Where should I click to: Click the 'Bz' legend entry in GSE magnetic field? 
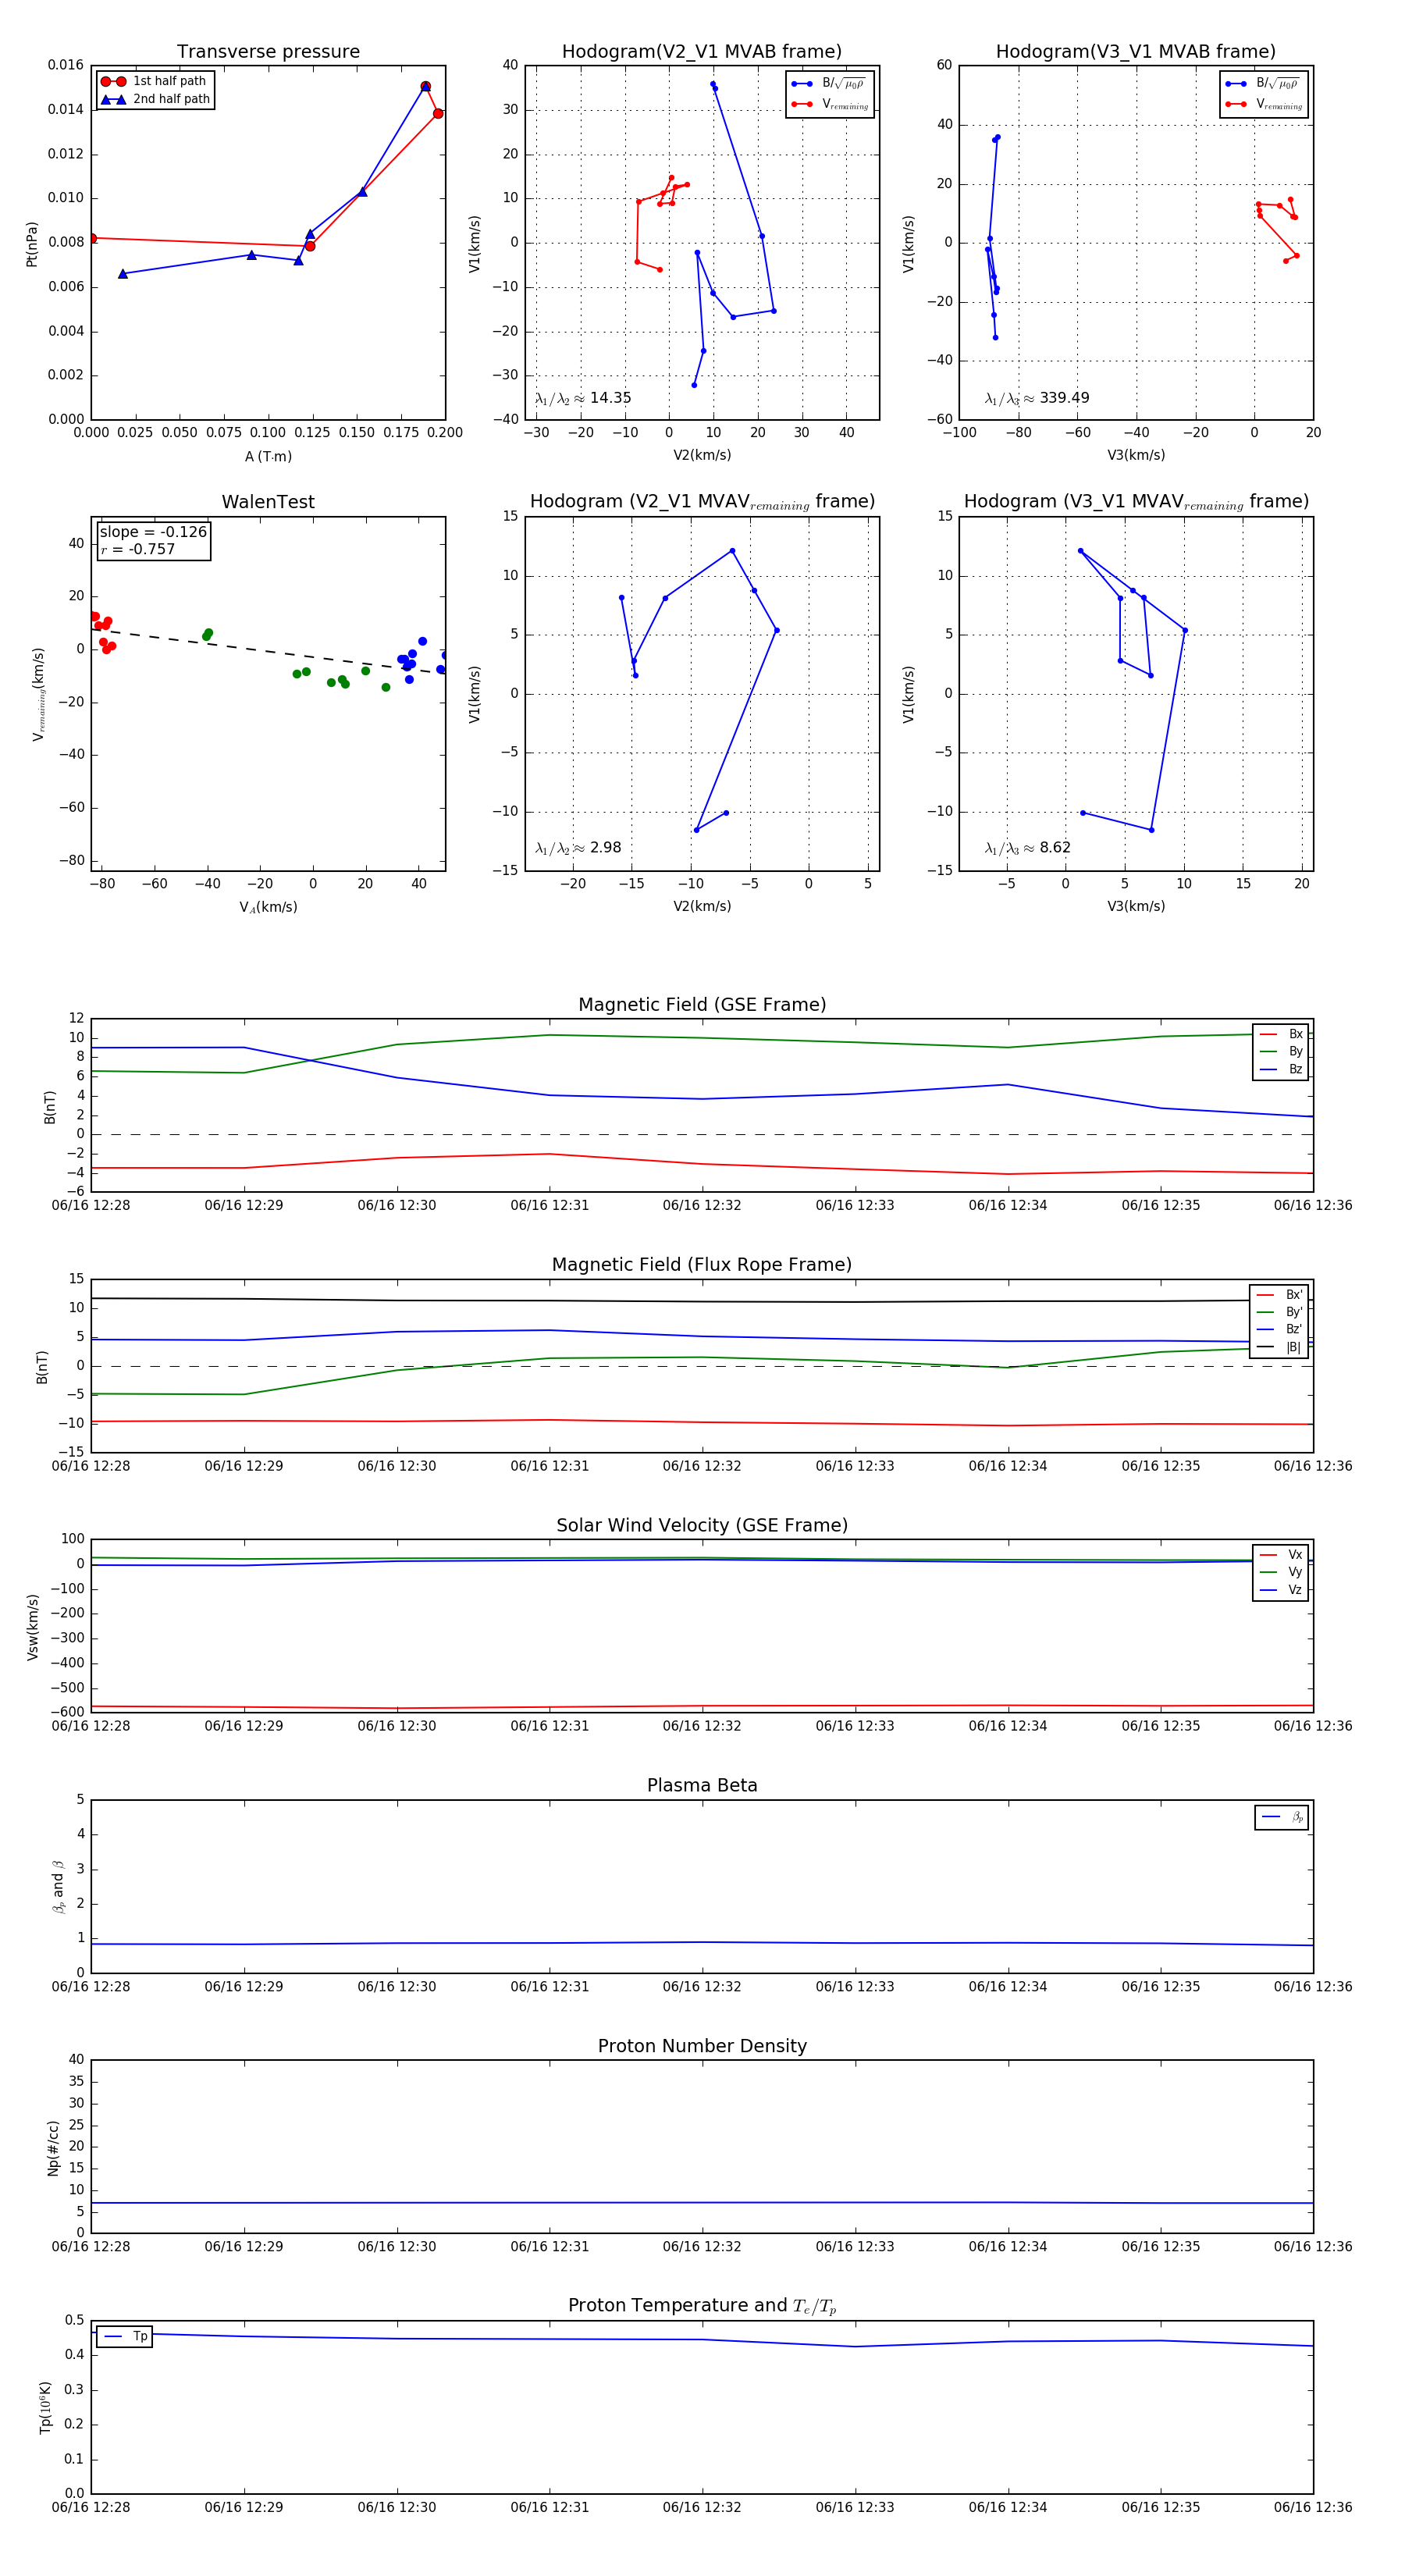point(1281,1069)
